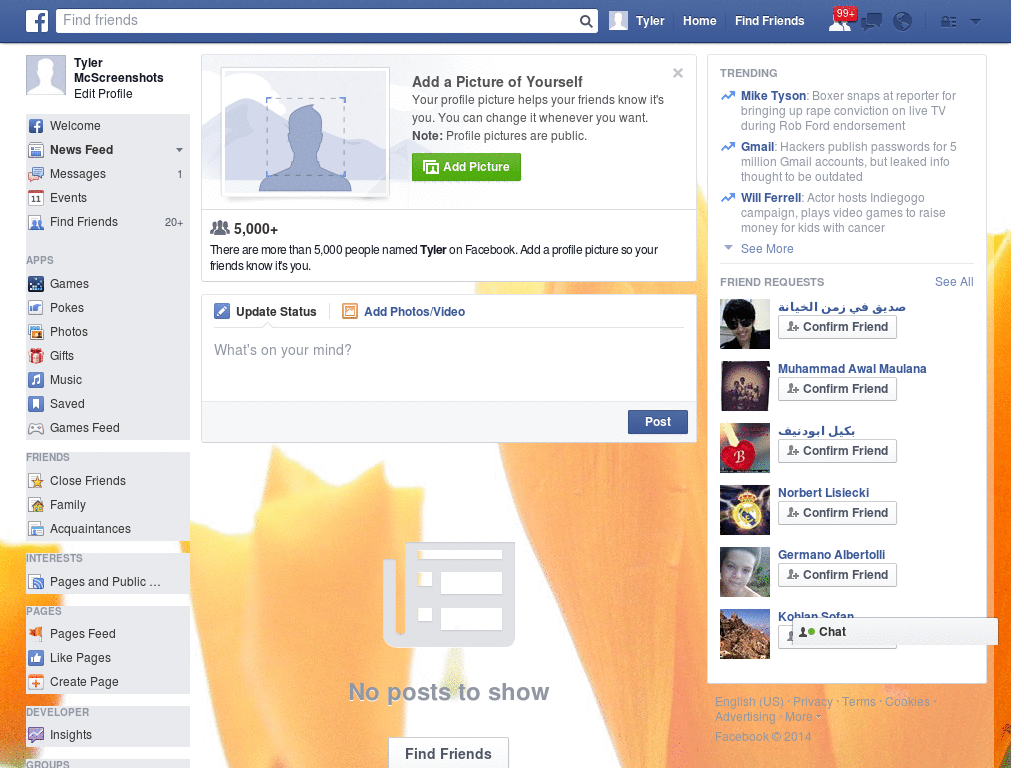The image size is (1024, 768).
Task: Confirm friend Germano Albertolli
Action: click(837, 575)
